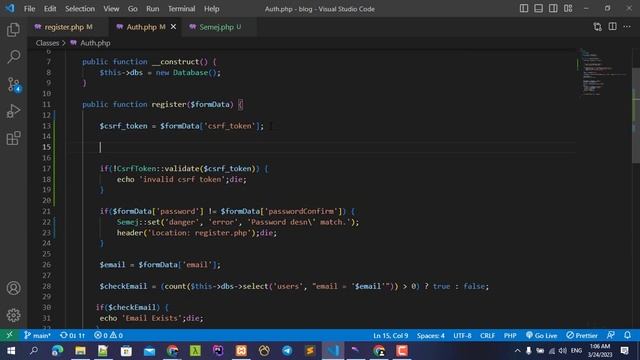Toggle the secondary side bar layout icon
The image size is (640, 360).
[553, 9]
